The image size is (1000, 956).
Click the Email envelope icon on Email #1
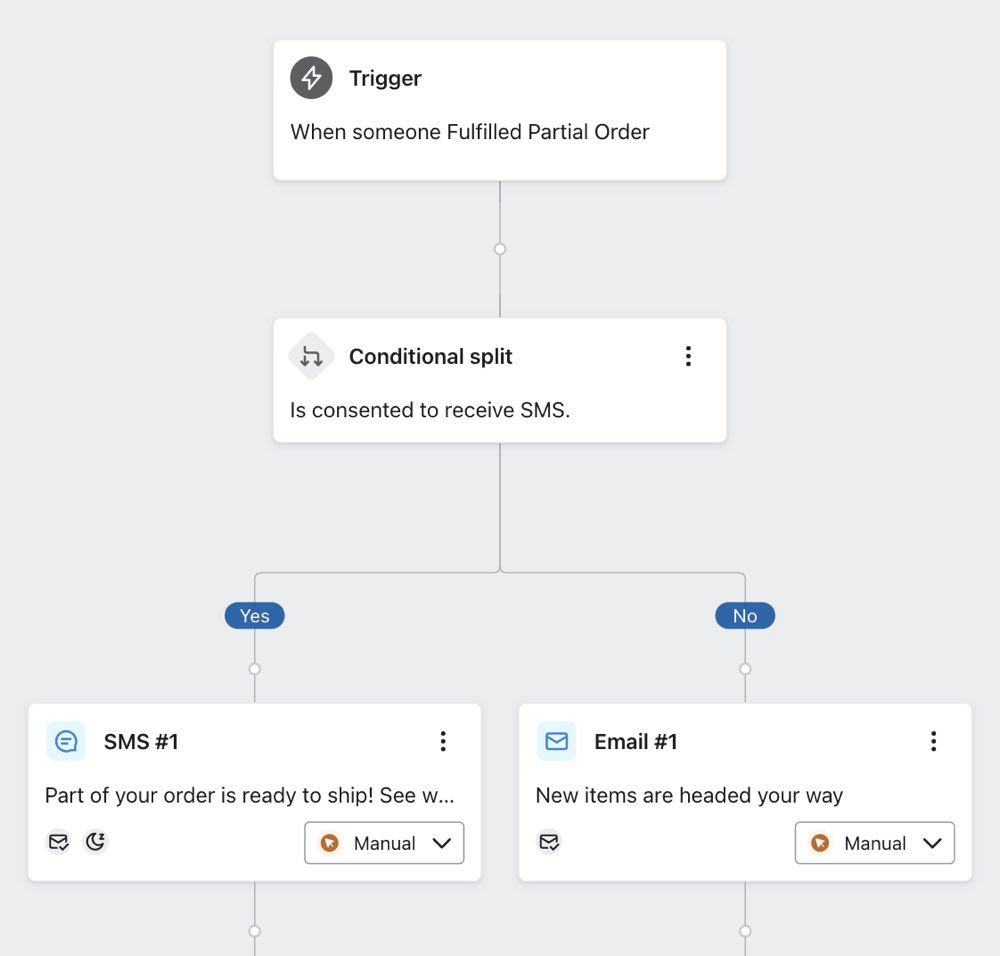(x=557, y=741)
